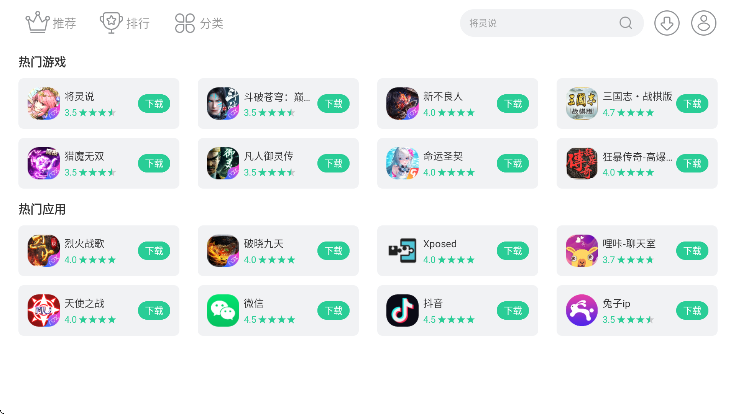Click the 烈火战歌 app thumbnail

click(44, 251)
